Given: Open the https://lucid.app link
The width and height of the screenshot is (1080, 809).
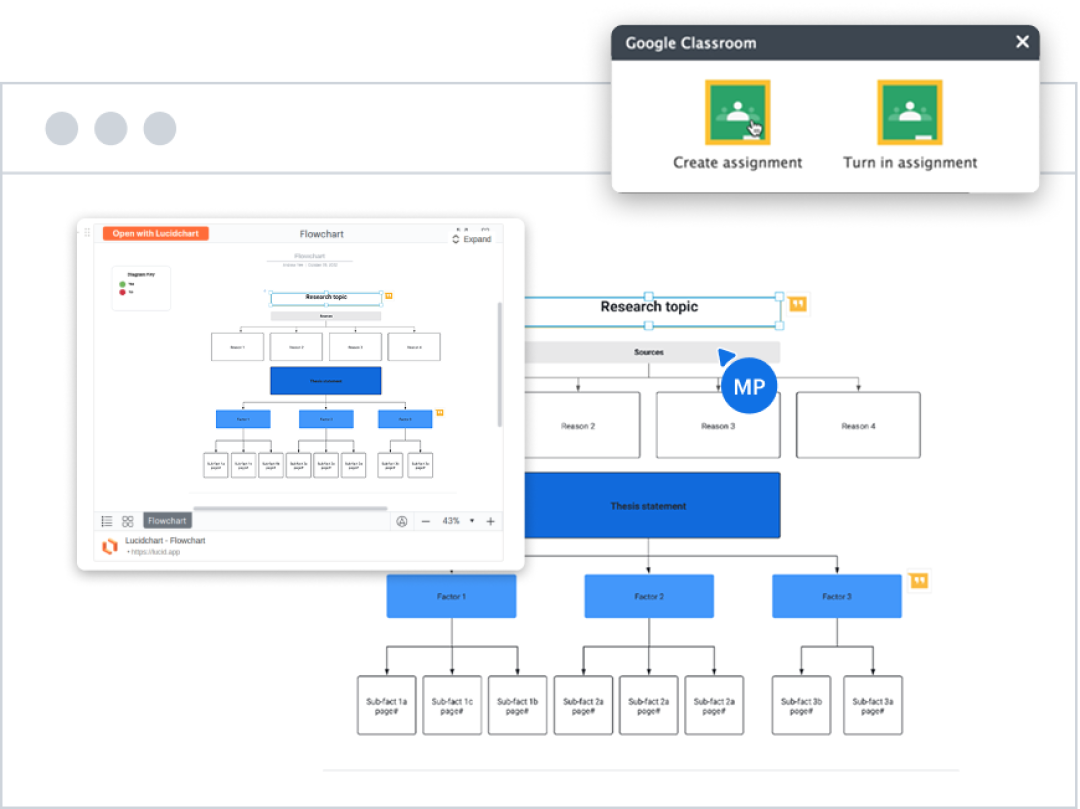Looking at the screenshot, I should coord(154,552).
